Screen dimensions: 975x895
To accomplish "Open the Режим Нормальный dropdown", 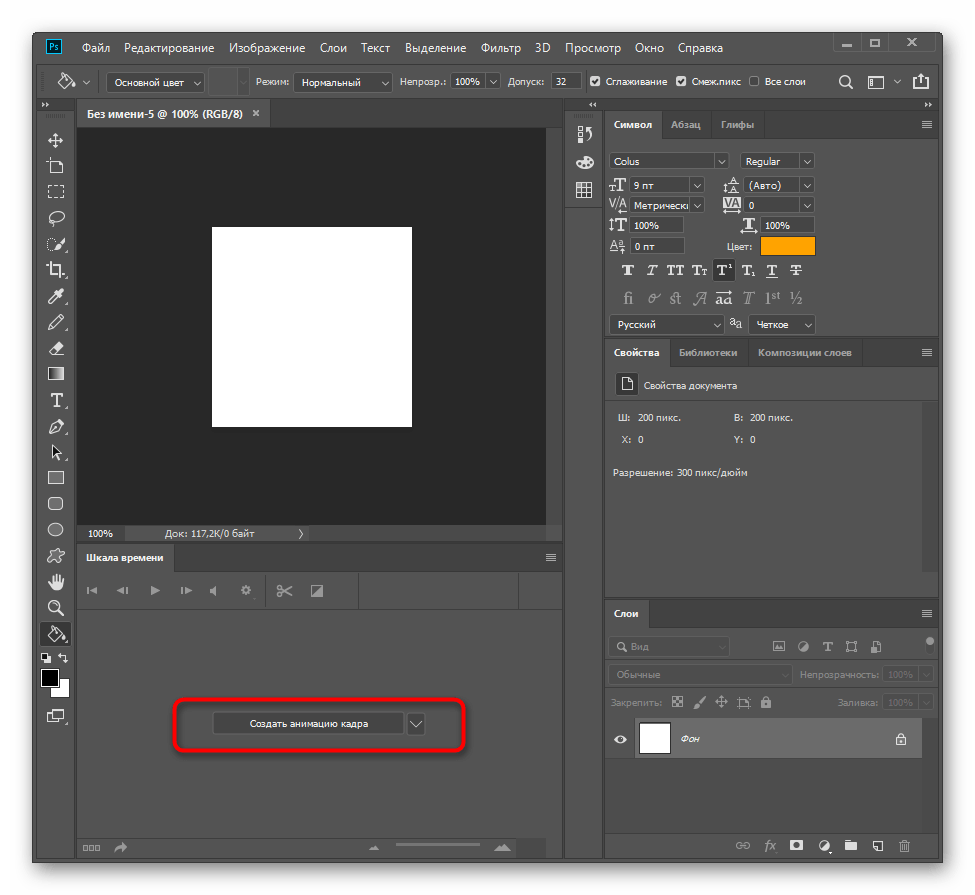I will click(x=343, y=82).
